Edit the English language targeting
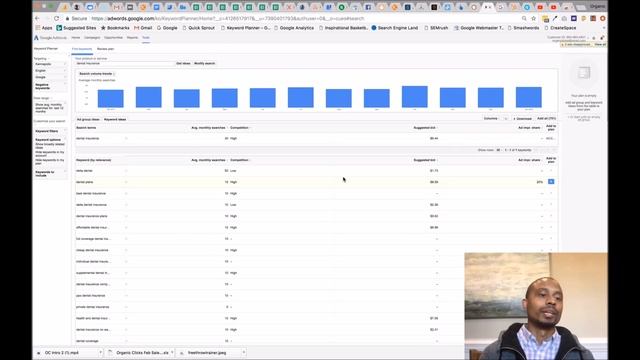640x360 pixels. 50,71
